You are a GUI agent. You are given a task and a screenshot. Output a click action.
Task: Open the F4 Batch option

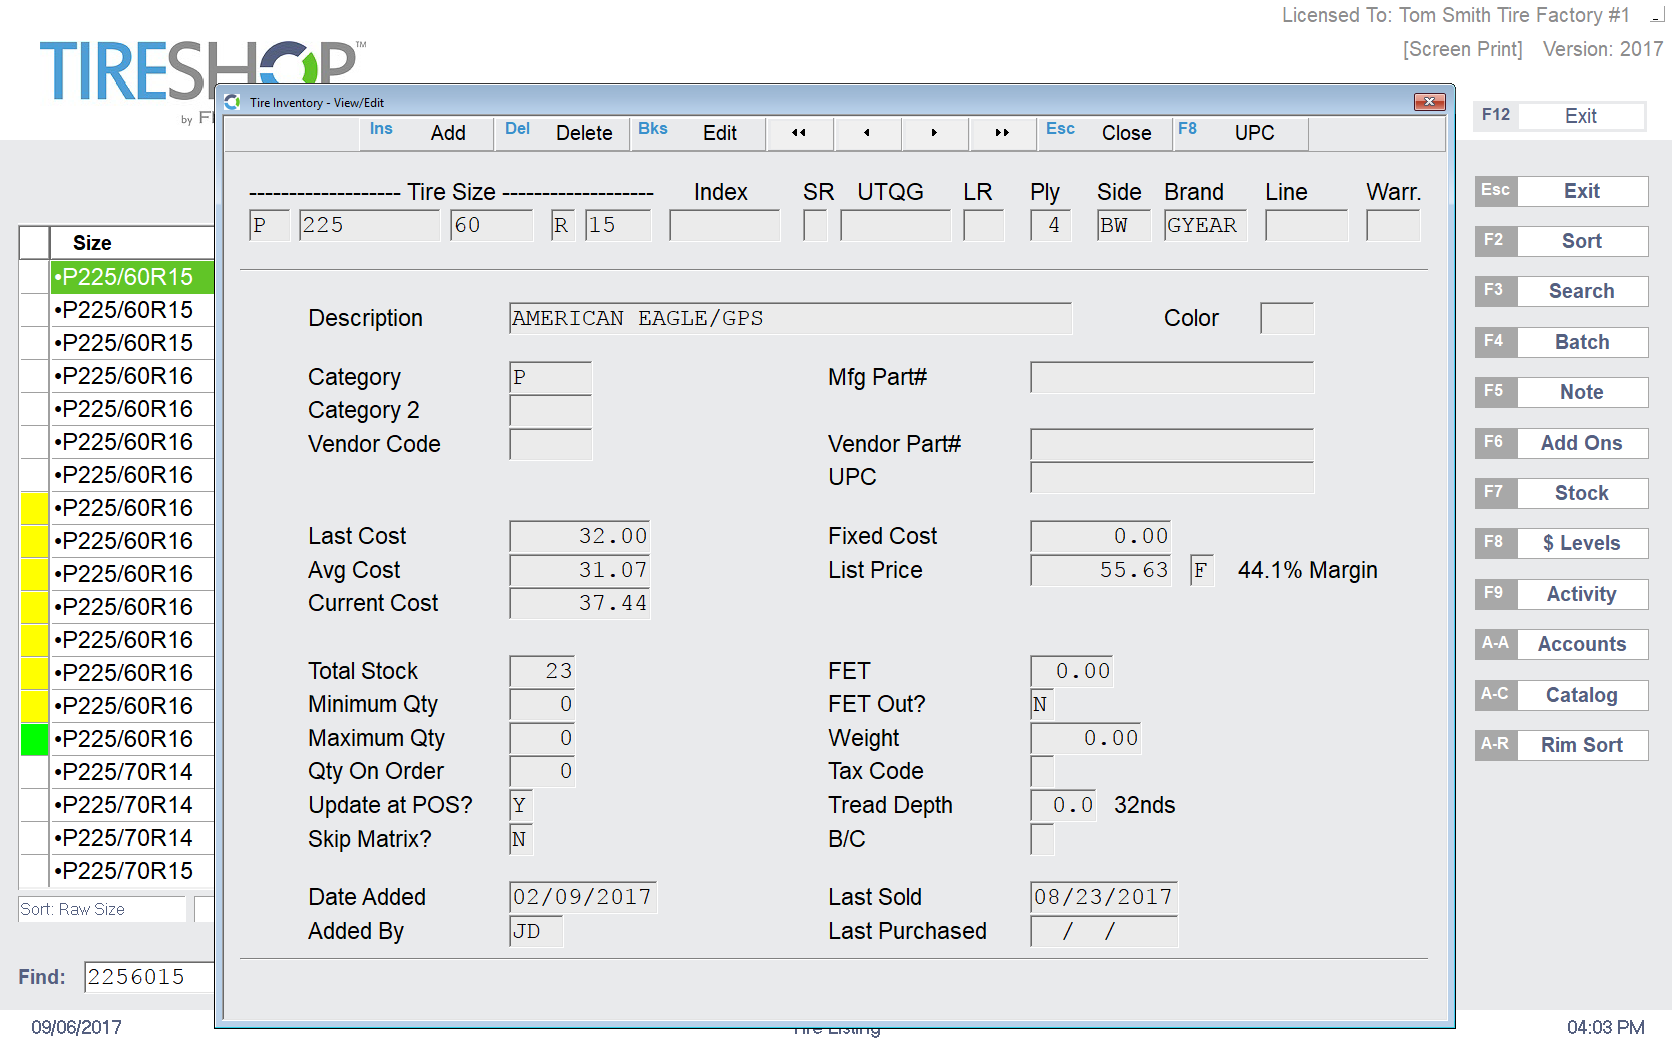click(1561, 342)
